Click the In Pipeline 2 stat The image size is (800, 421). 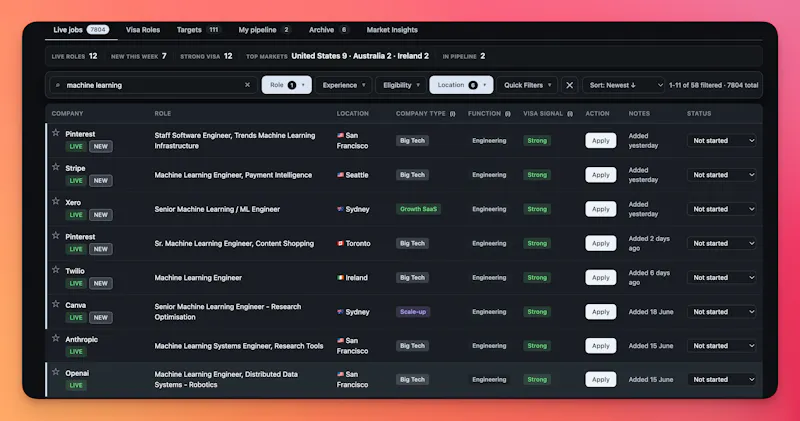464,56
